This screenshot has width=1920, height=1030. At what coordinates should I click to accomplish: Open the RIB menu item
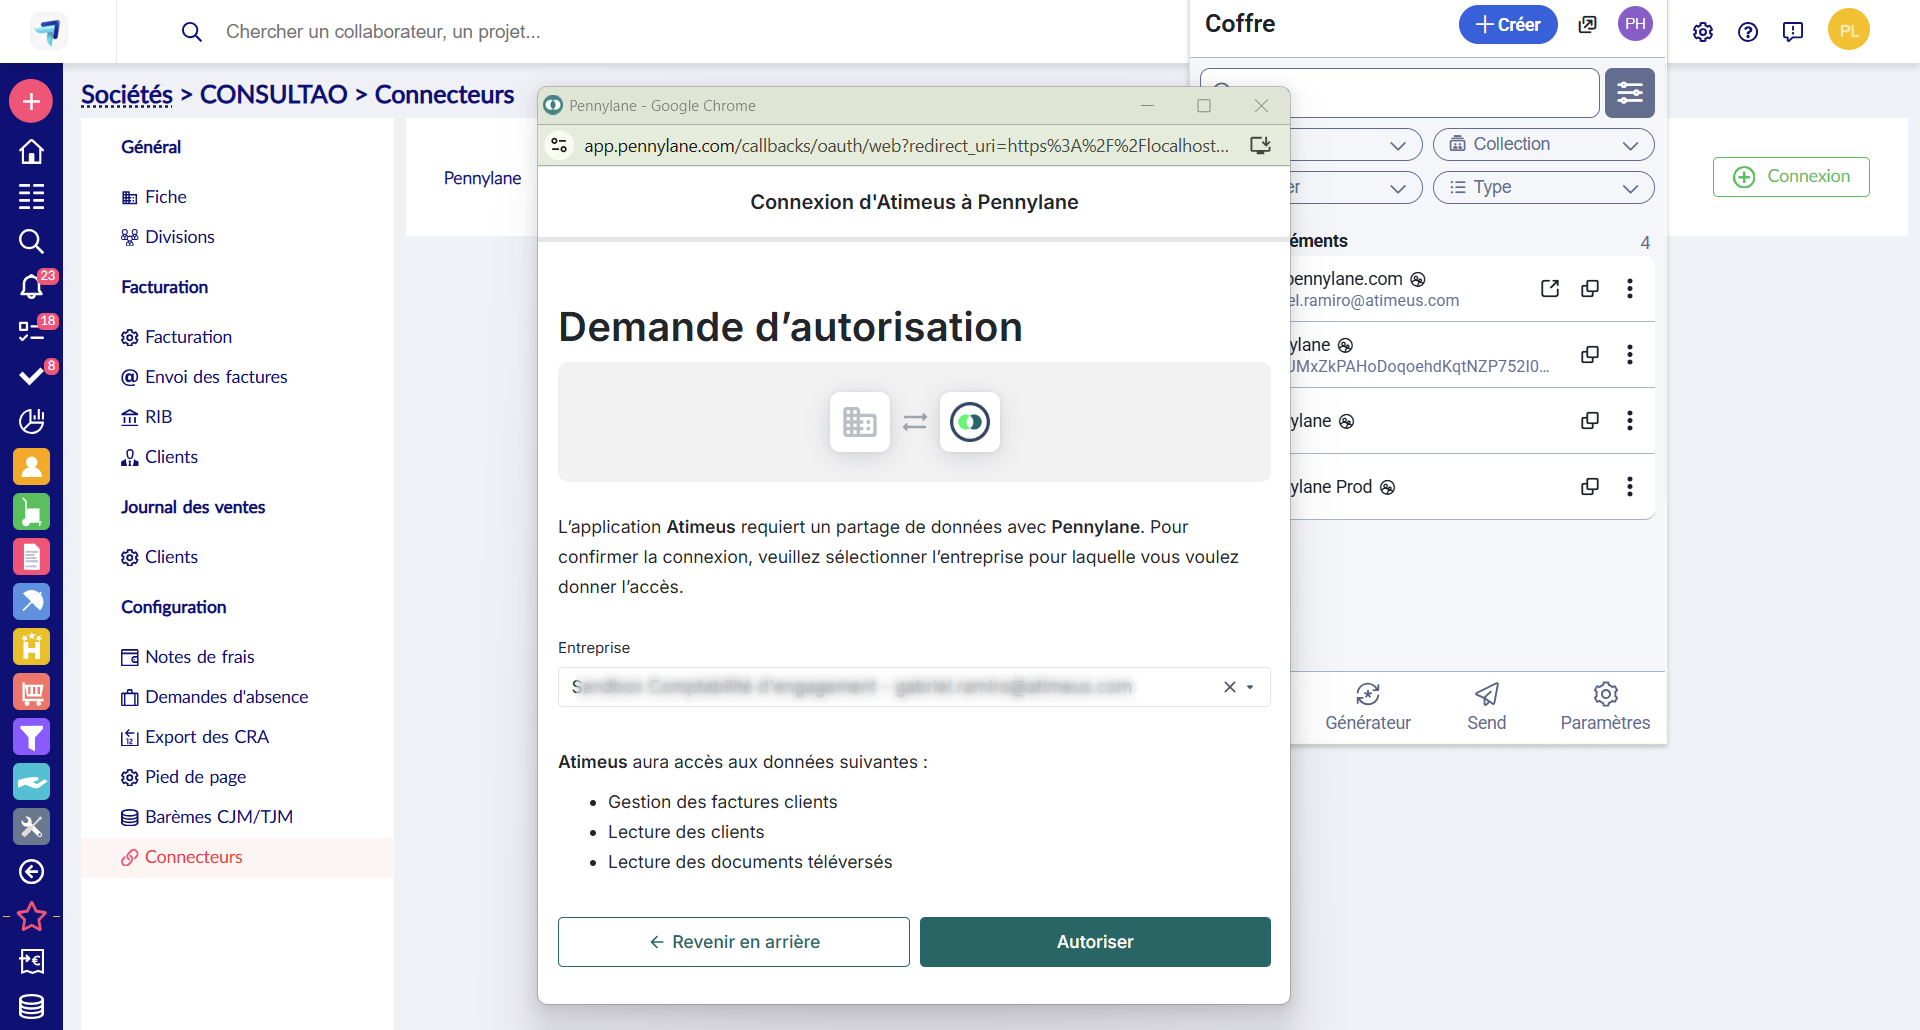tap(146, 417)
